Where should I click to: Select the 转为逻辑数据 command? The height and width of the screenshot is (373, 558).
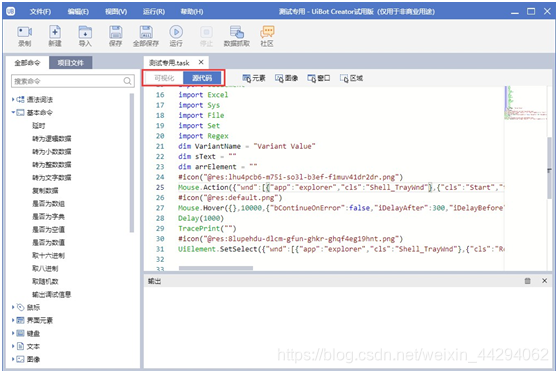click(52, 138)
